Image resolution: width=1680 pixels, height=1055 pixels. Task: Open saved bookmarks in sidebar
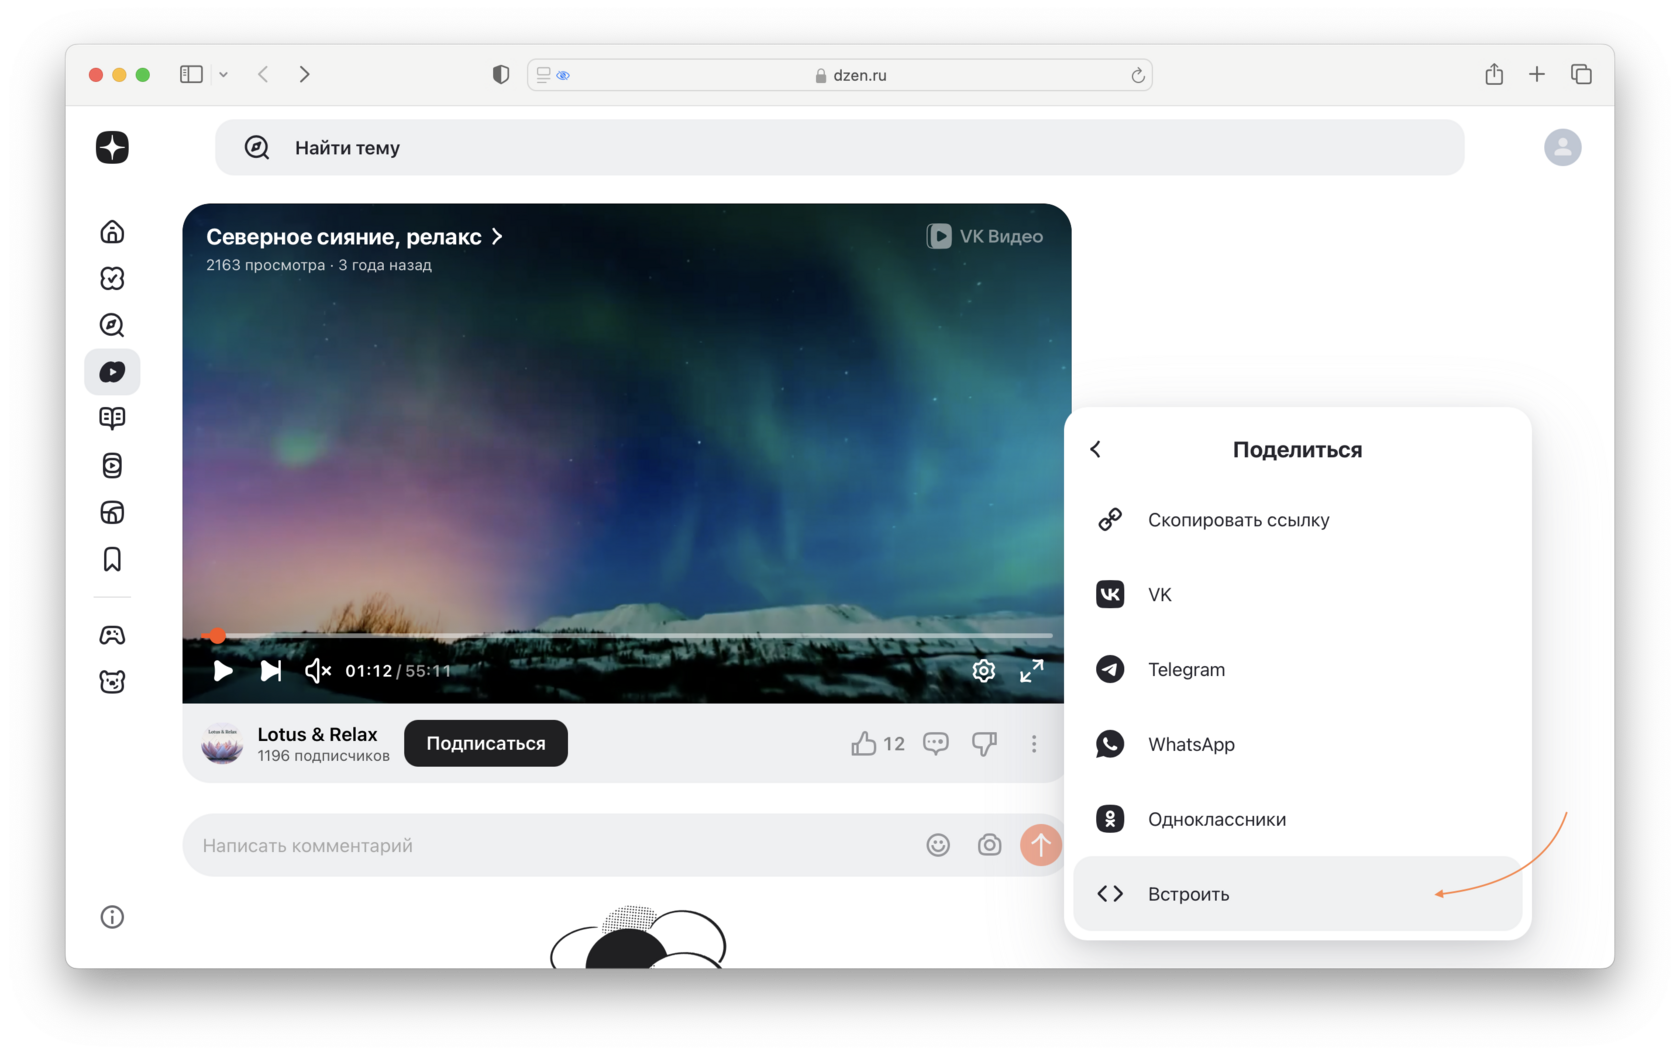tap(112, 559)
